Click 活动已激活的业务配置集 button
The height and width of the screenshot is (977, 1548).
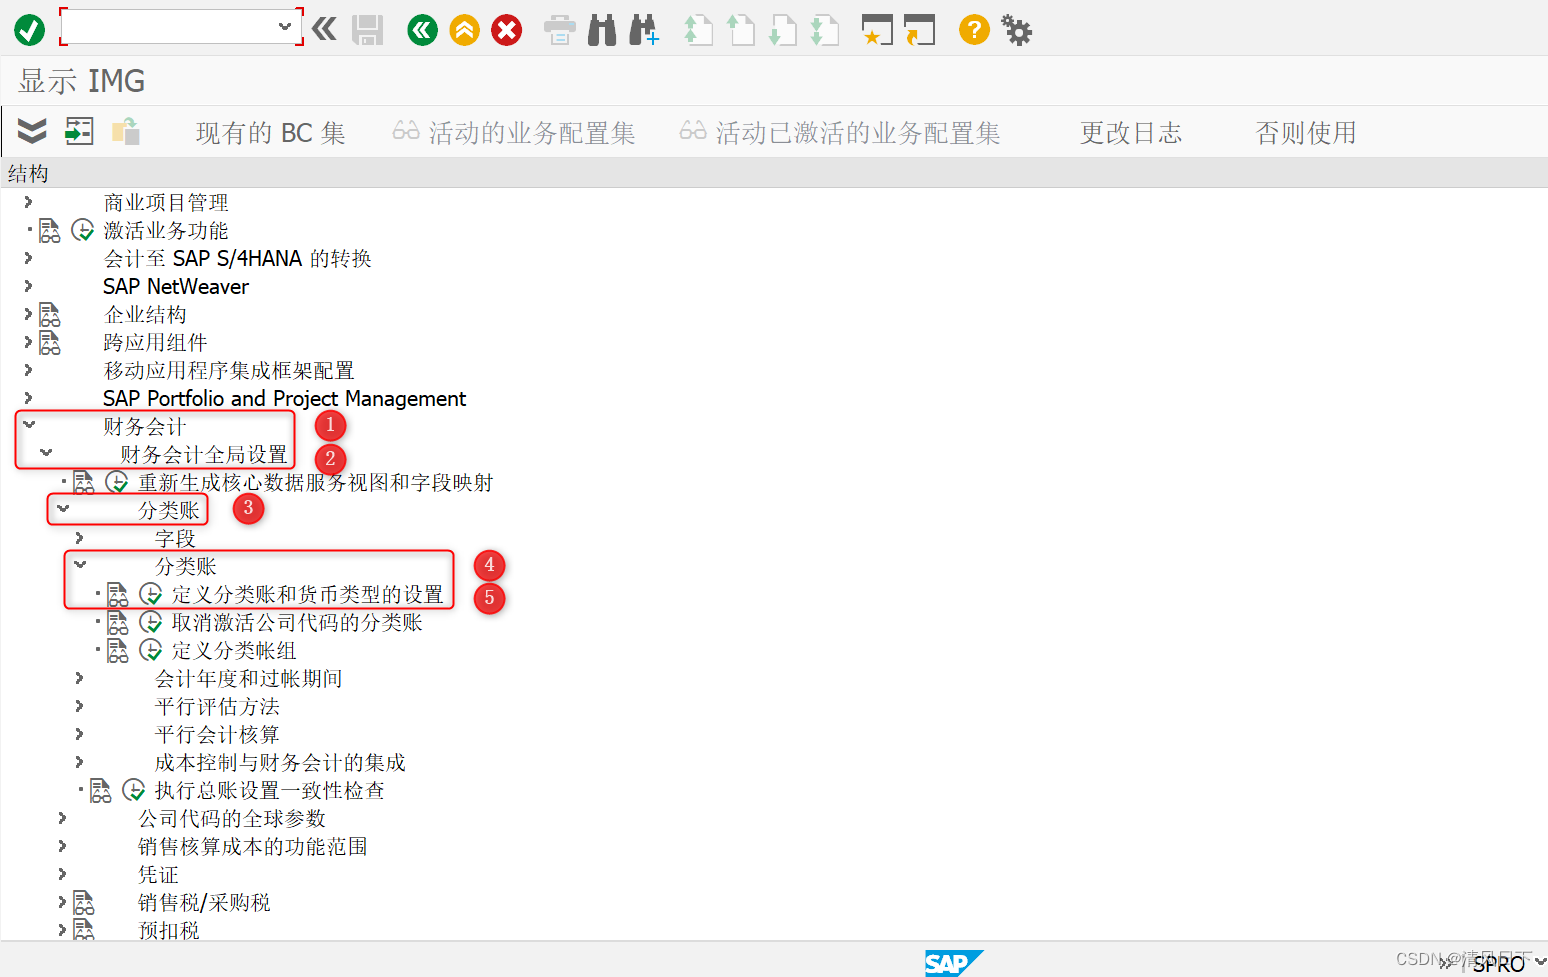(840, 133)
